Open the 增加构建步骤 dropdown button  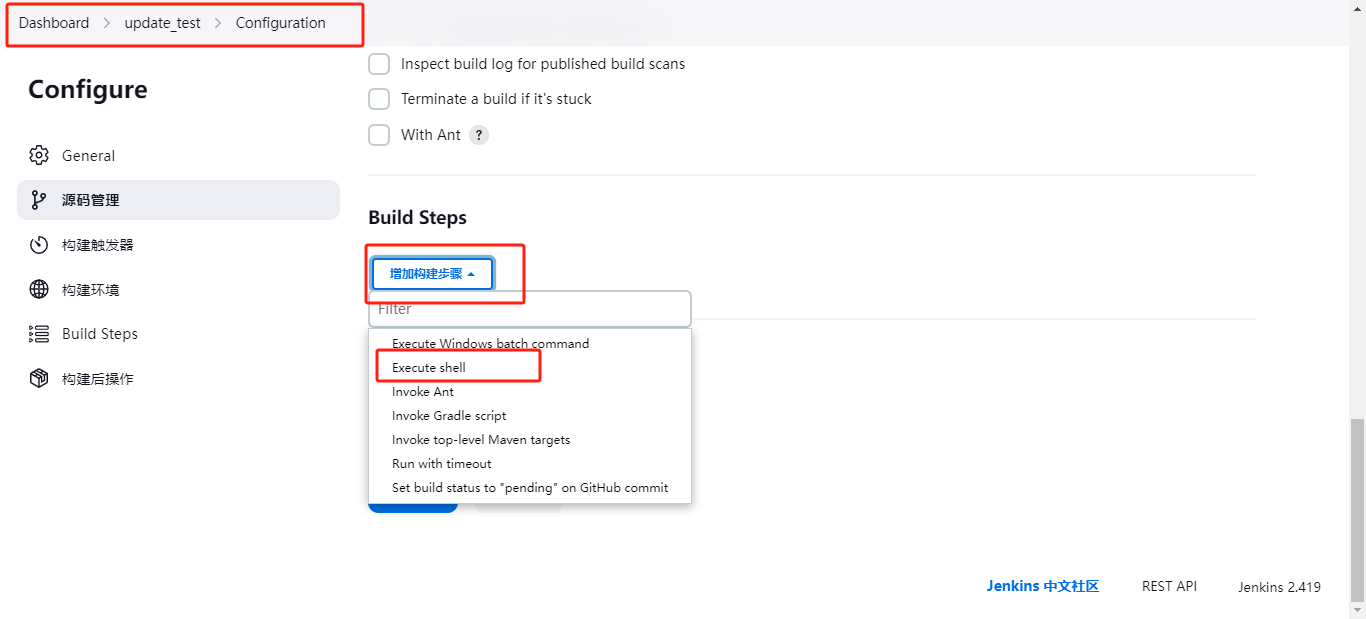click(432, 274)
